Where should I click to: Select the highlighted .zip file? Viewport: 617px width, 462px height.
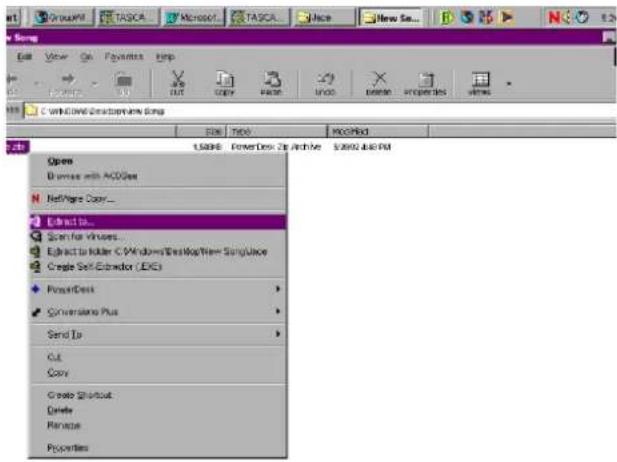click(x=17, y=147)
